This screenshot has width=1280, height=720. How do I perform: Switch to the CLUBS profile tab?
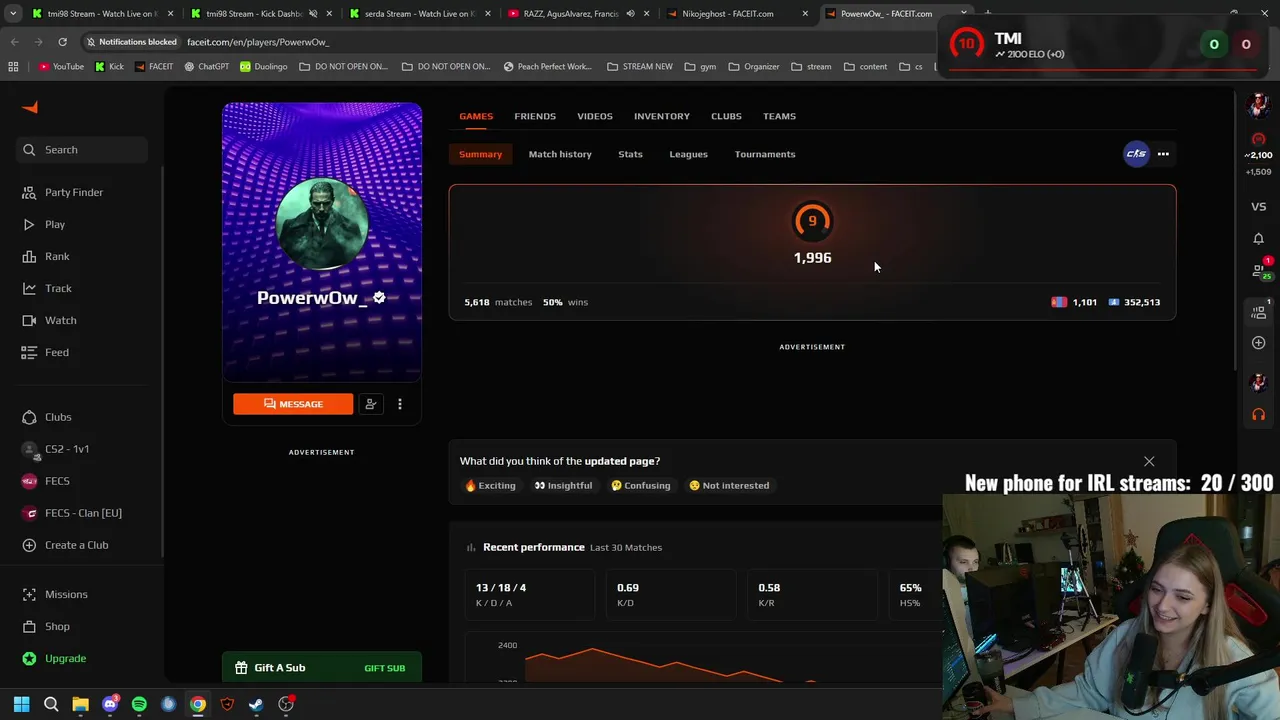point(726,116)
